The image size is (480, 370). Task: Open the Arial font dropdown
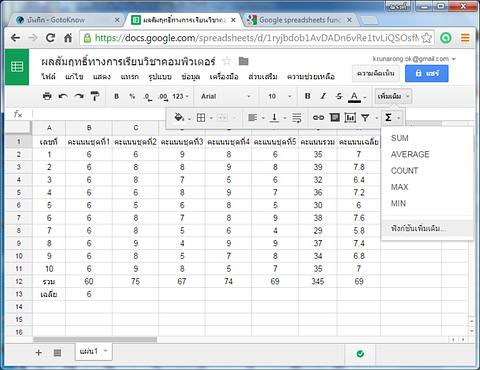pyautogui.click(x=226, y=96)
